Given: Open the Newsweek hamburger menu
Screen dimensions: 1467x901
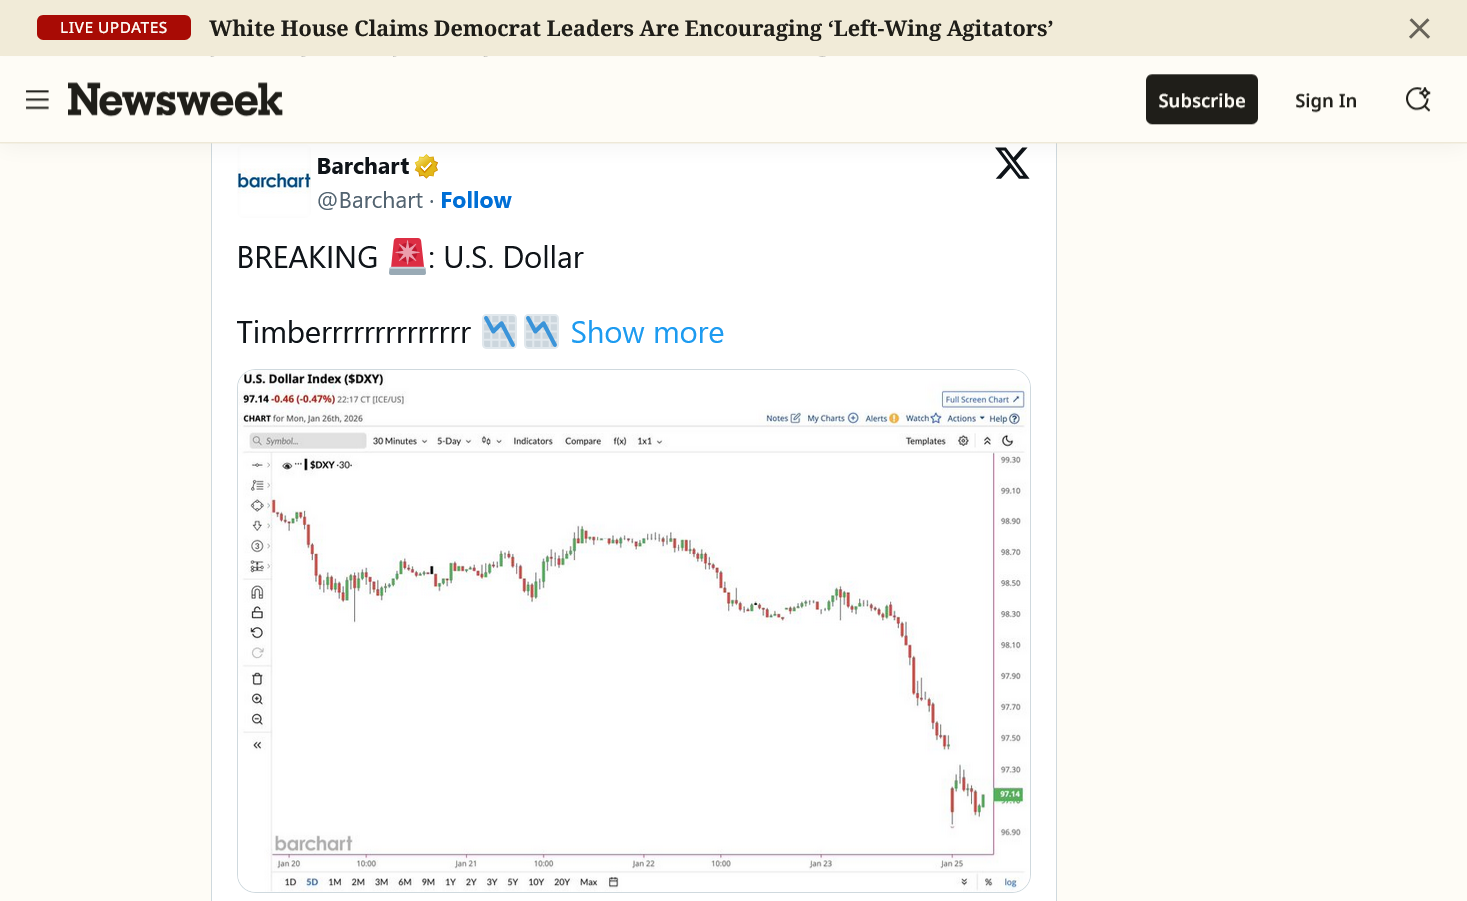Looking at the screenshot, I should [x=37, y=100].
